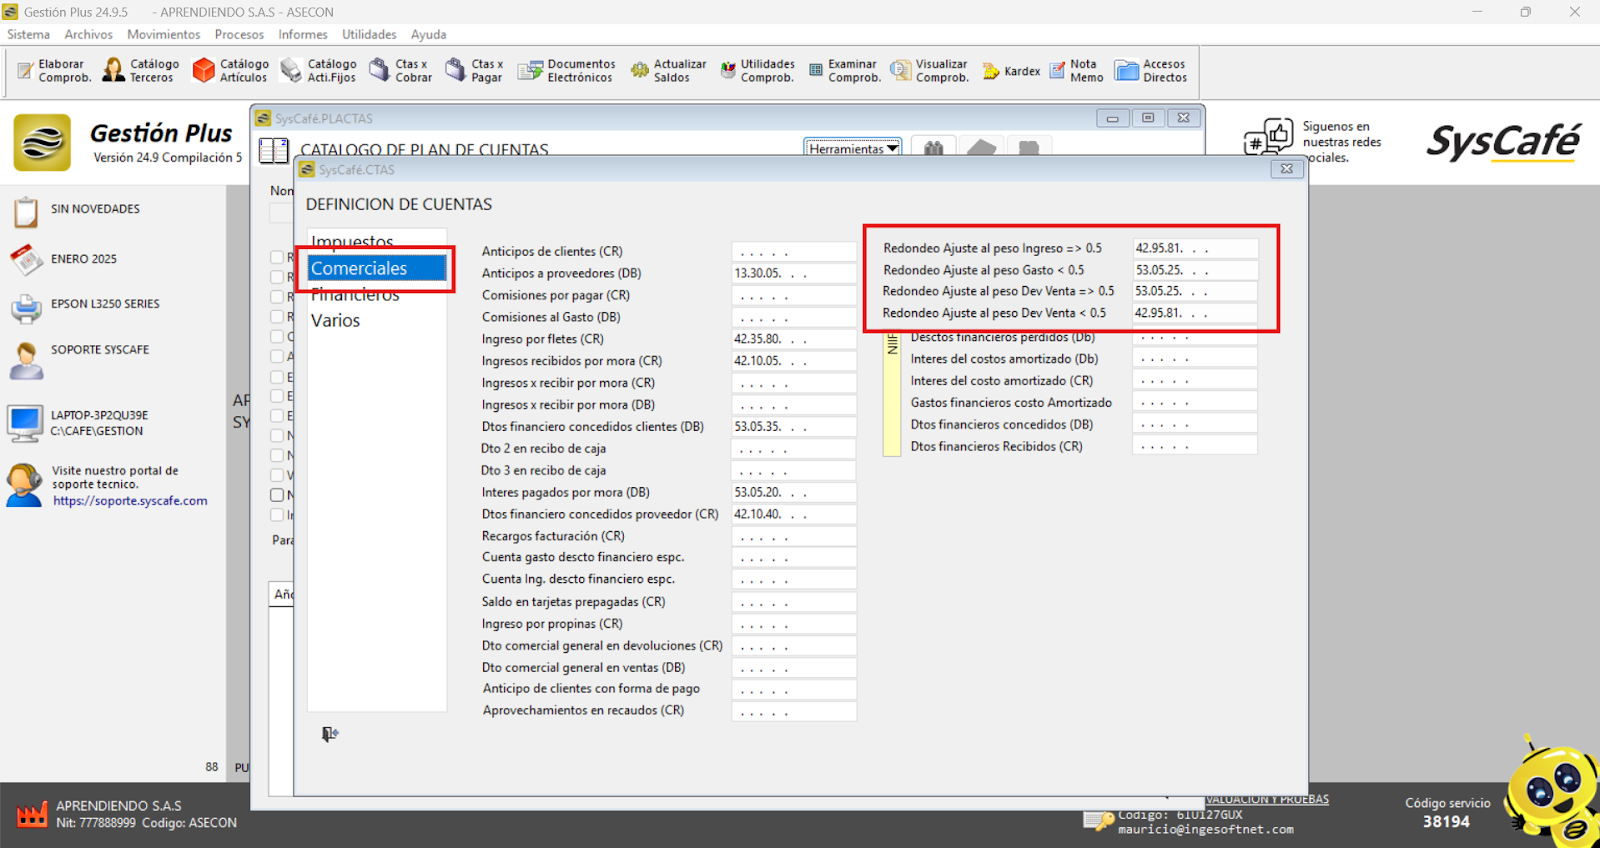Screen dimensions: 1600x848
Task: Open the Utilidades menu
Action: click(369, 34)
